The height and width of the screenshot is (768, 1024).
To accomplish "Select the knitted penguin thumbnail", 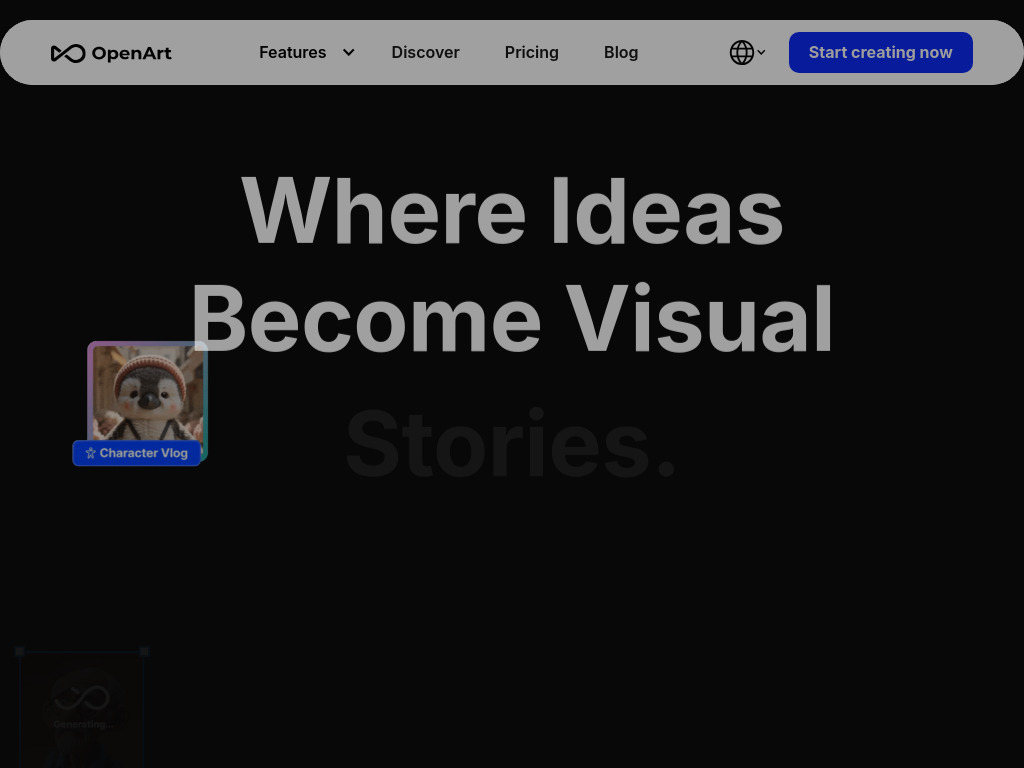I will pyautogui.click(x=147, y=393).
